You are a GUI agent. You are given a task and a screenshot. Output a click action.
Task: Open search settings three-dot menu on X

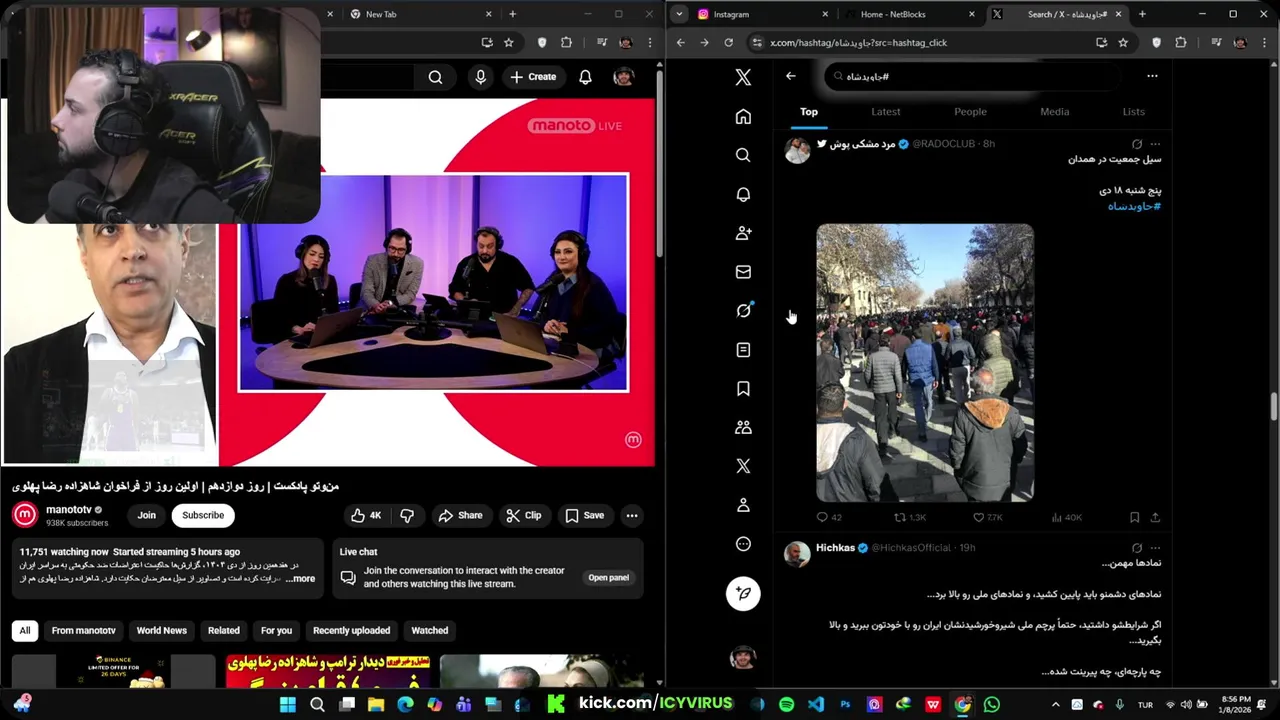[1152, 76]
